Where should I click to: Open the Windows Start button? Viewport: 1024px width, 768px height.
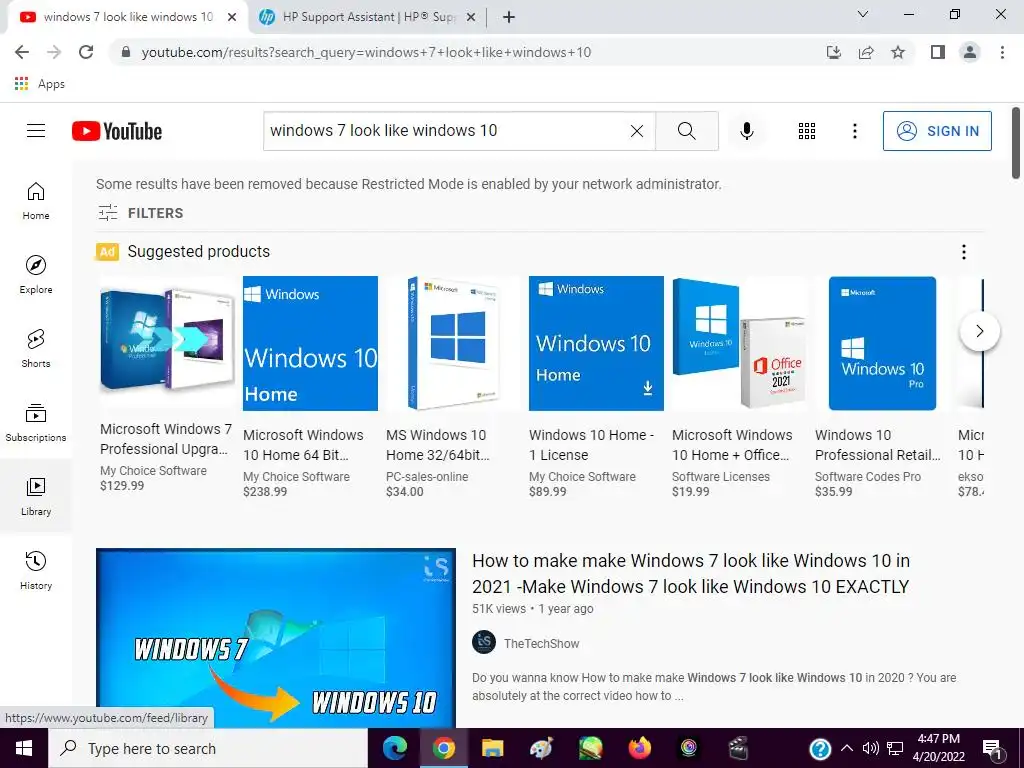24,748
